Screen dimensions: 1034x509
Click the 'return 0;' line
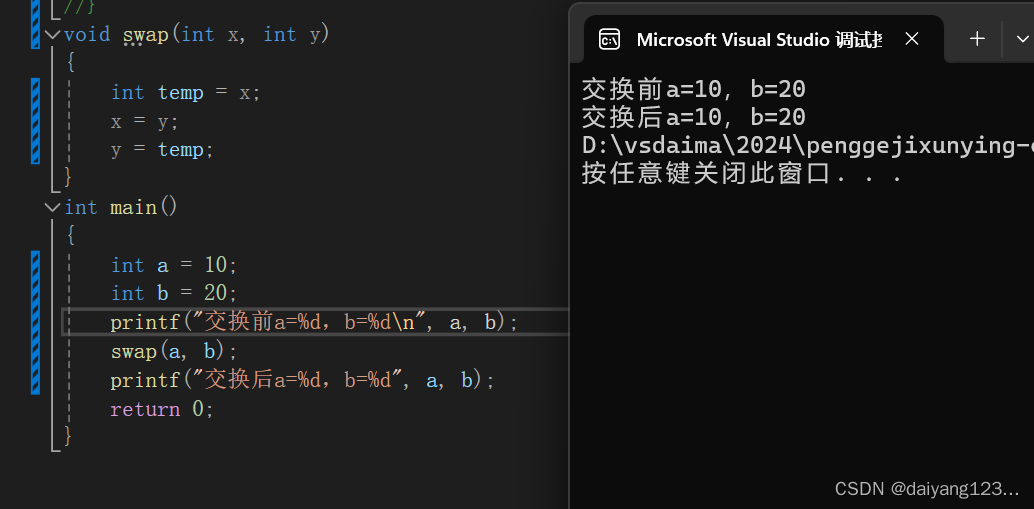click(x=162, y=410)
